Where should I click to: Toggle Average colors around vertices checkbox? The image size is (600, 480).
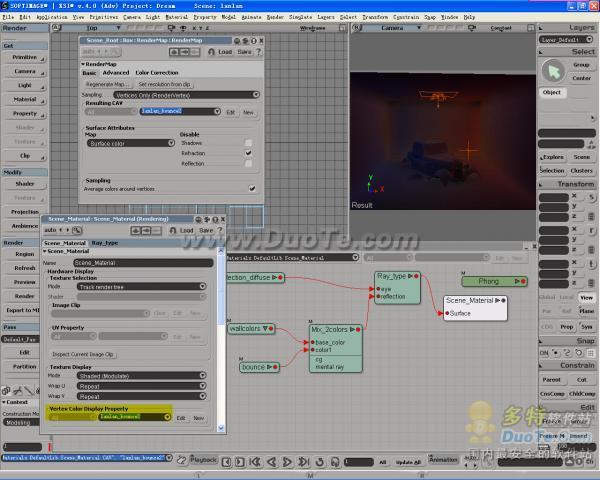pos(252,188)
